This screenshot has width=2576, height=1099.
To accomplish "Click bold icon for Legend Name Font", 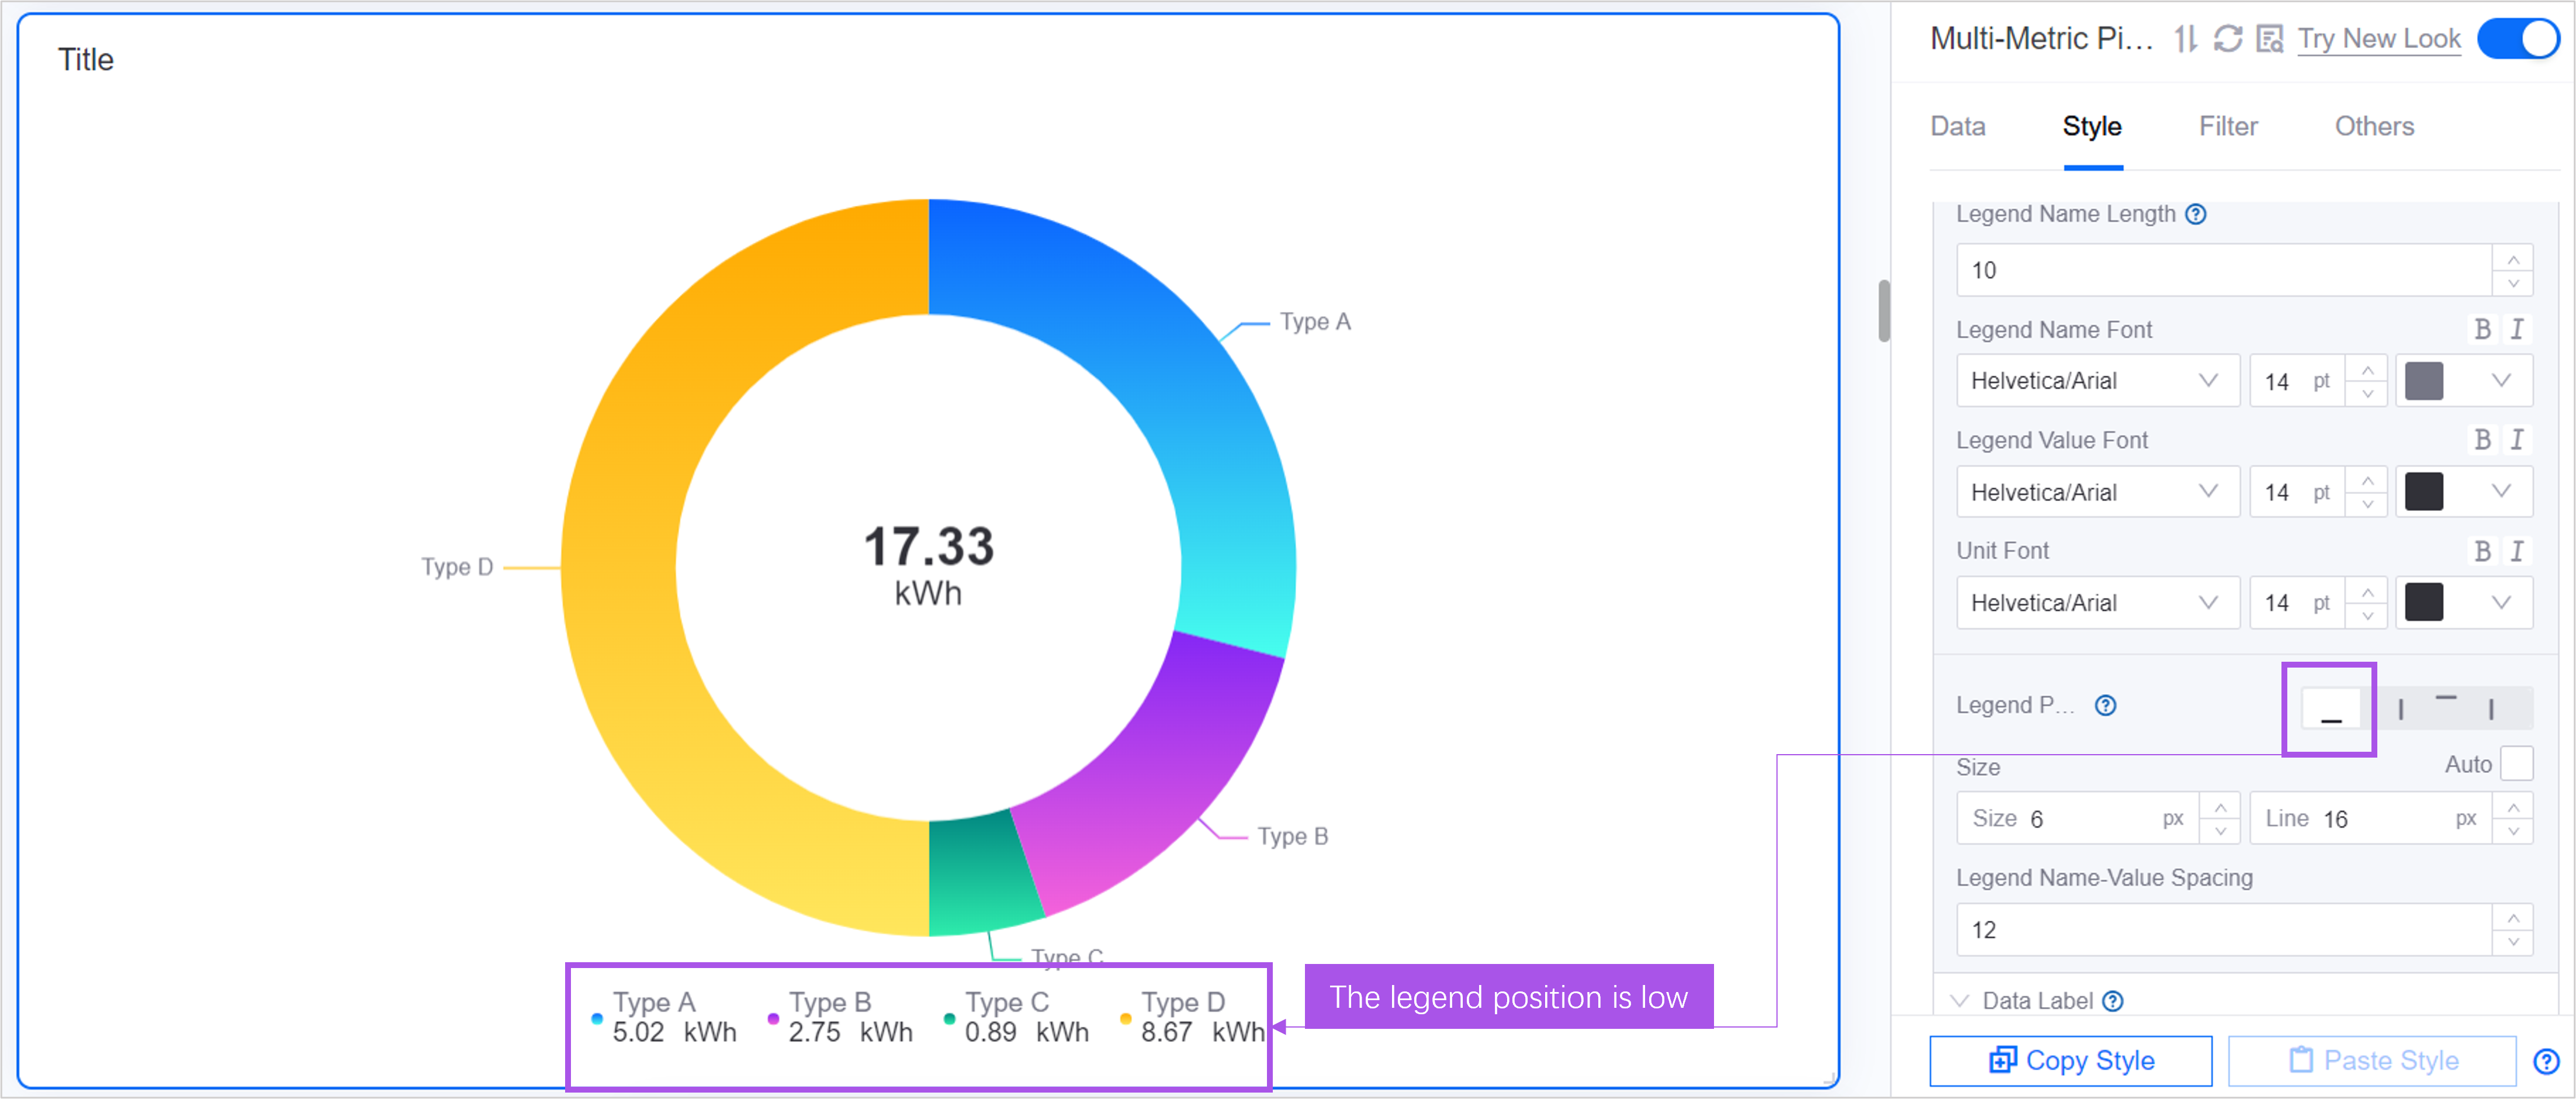I will coord(2482,329).
